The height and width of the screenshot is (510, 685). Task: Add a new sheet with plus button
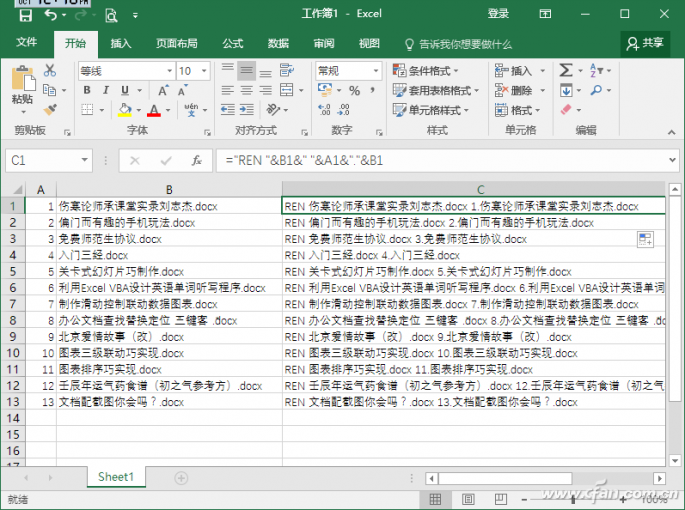click(181, 478)
